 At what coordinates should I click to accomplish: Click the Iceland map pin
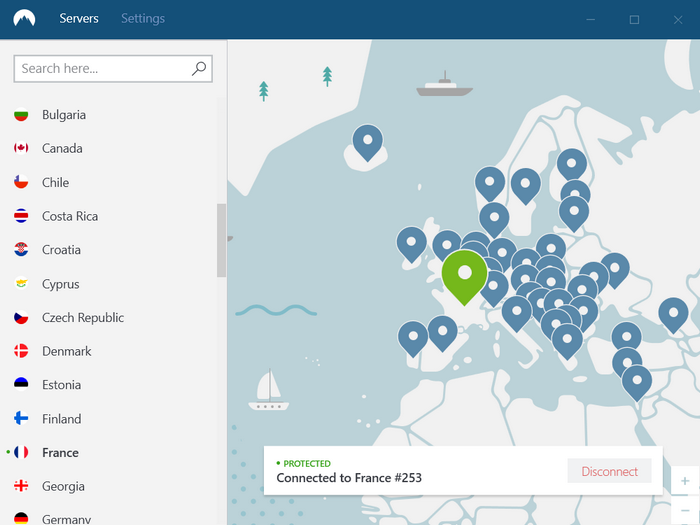[x=368, y=143]
